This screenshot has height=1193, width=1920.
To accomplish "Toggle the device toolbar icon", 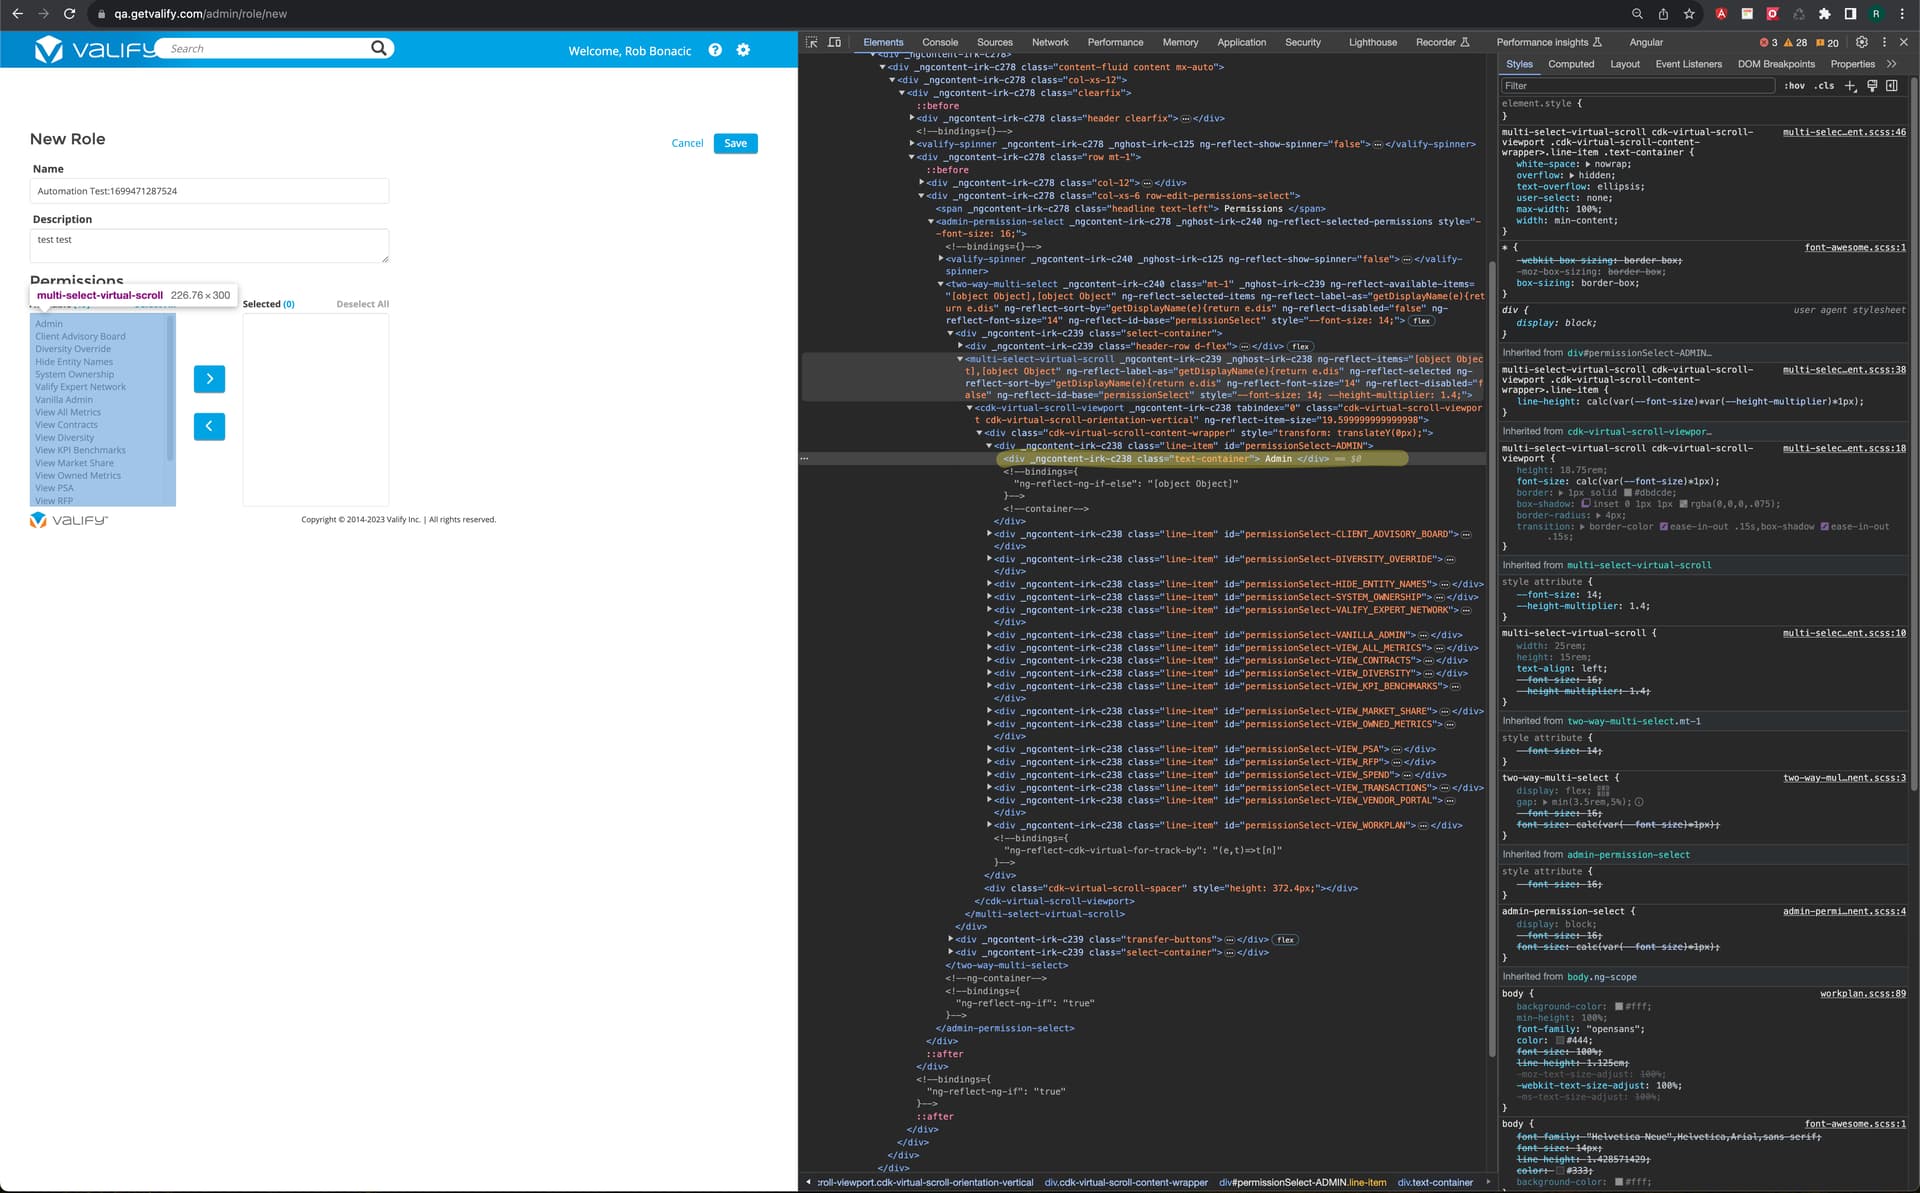I will [834, 42].
